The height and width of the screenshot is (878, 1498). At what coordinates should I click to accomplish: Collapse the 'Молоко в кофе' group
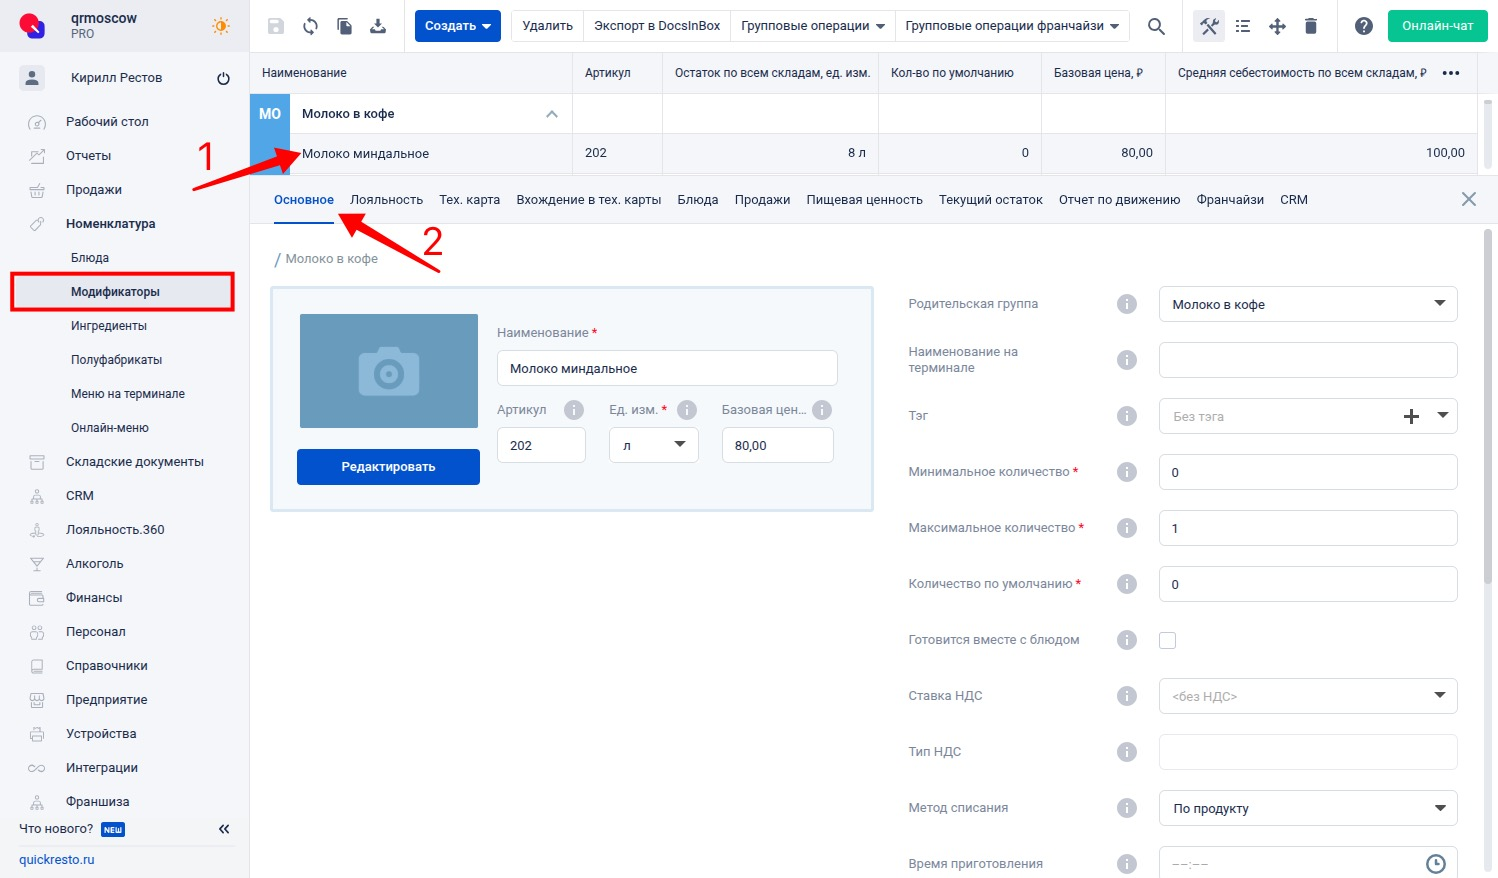(x=551, y=114)
